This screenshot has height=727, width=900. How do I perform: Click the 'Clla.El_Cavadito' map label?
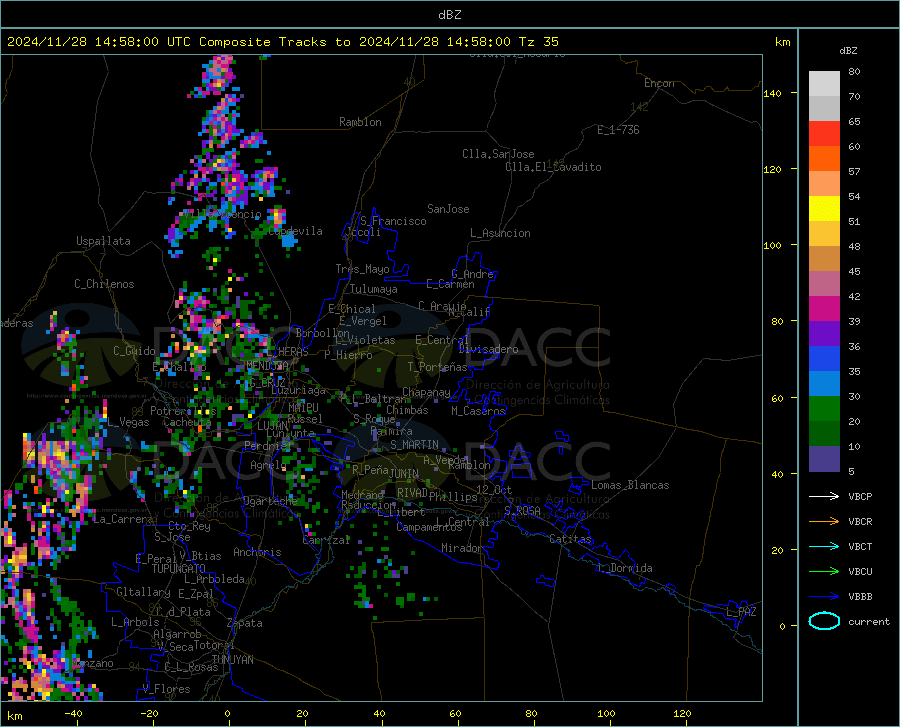pyautogui.click(x=553, y=167)
